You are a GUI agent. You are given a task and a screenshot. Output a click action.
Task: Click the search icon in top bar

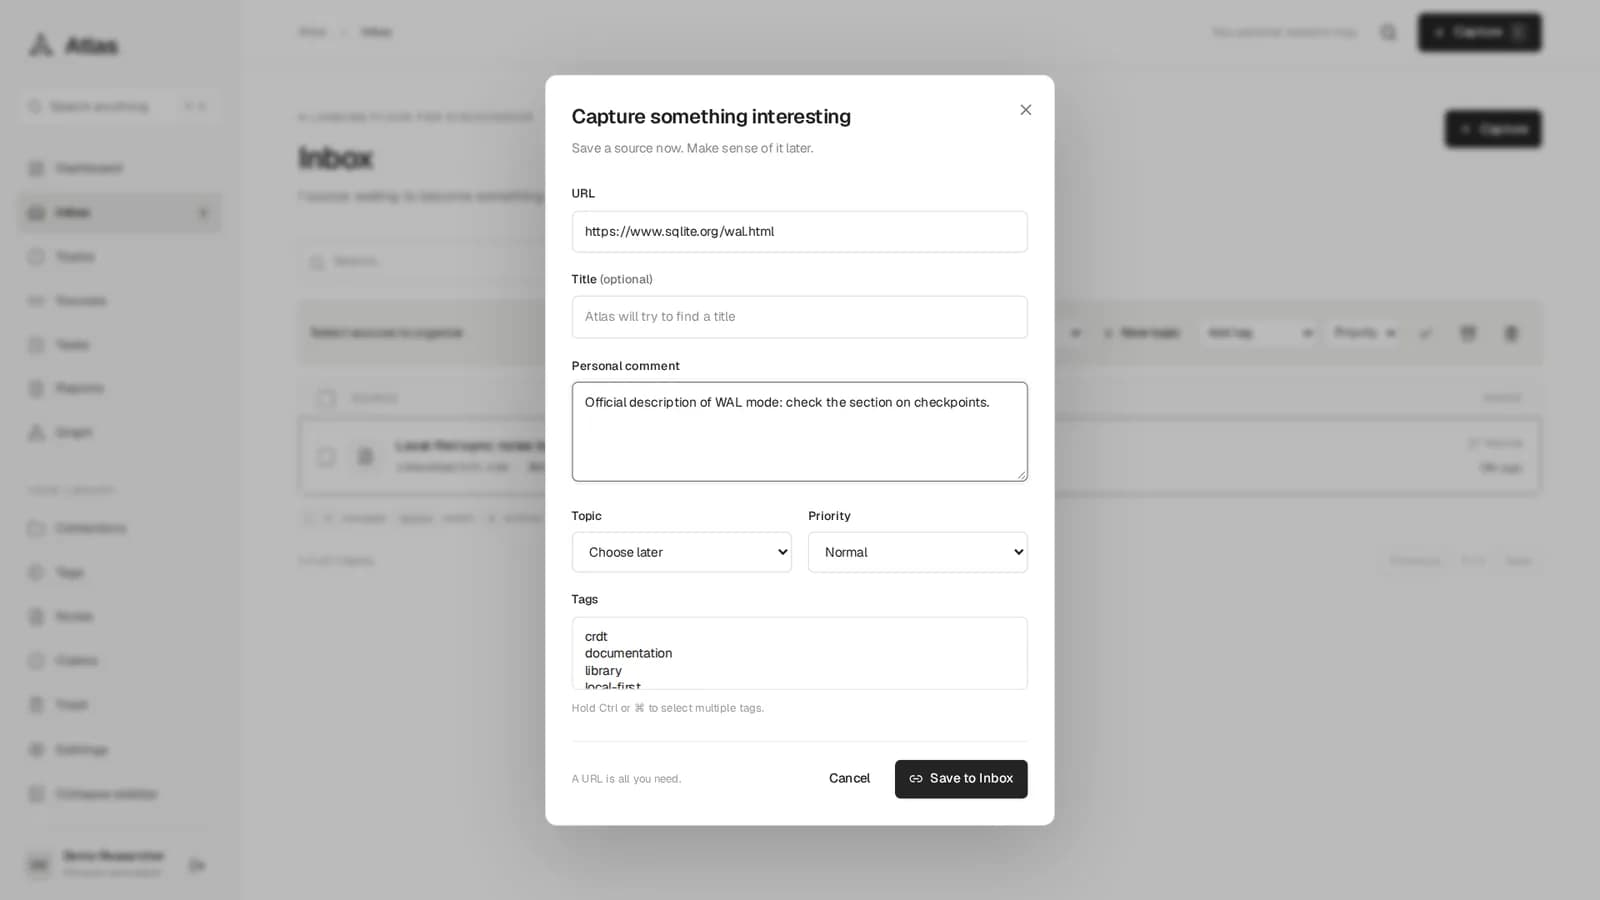coord(1388,32)
